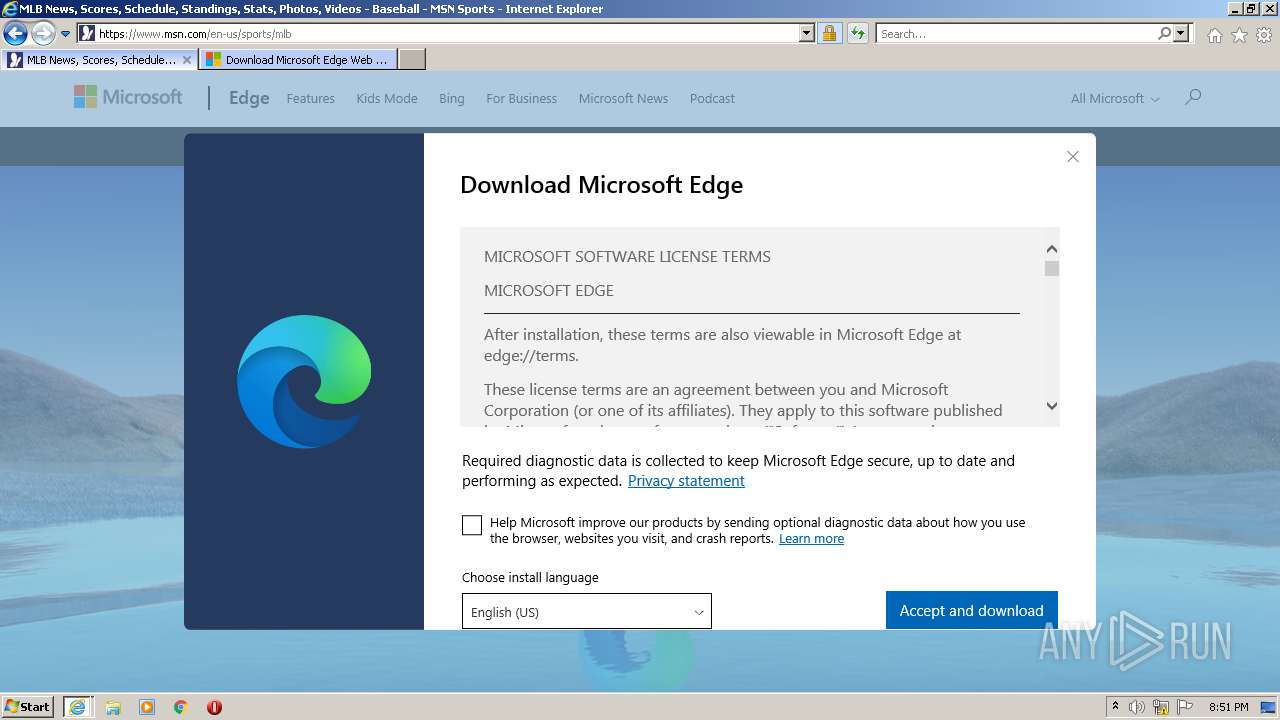The width and height of the screenshot is (1280, 720).
Task: Open the Features menu item
Action: [x=310, y=98]
